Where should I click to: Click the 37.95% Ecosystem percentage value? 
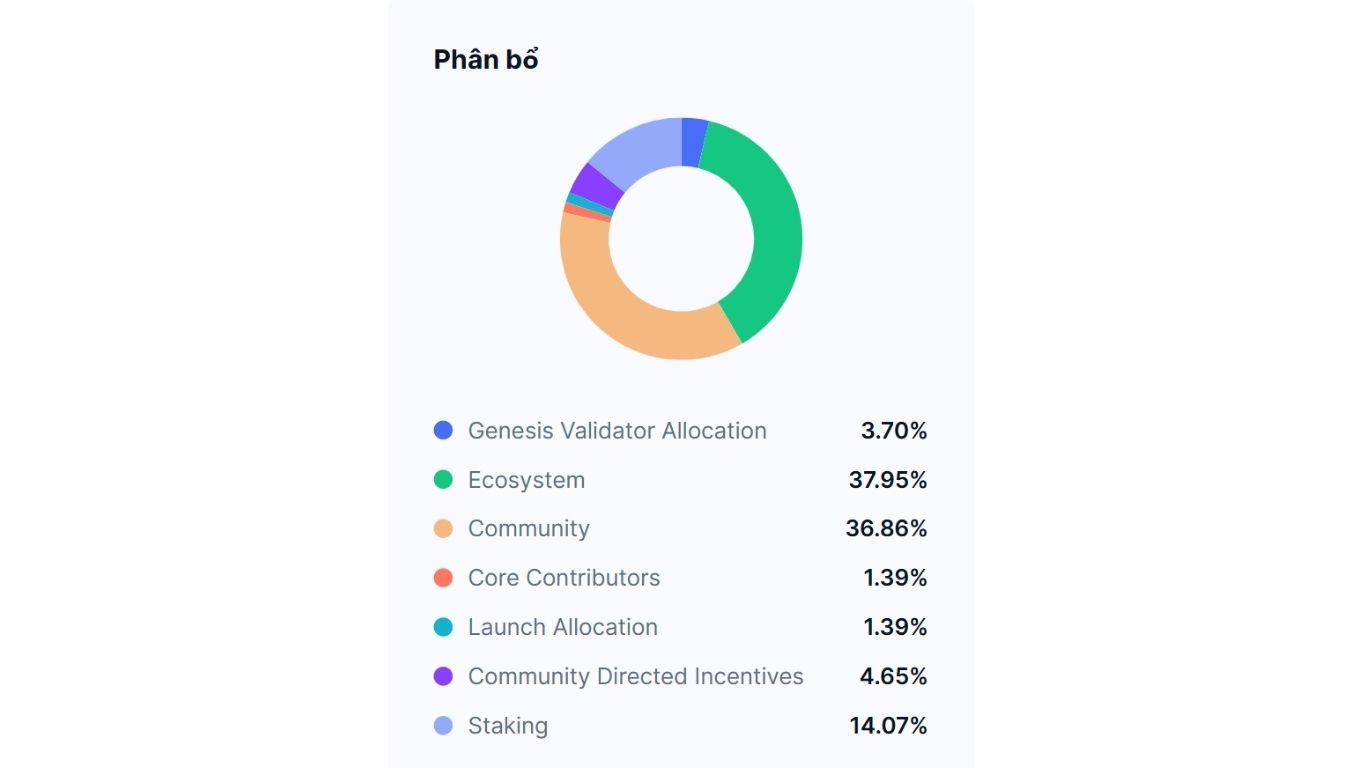888,480
